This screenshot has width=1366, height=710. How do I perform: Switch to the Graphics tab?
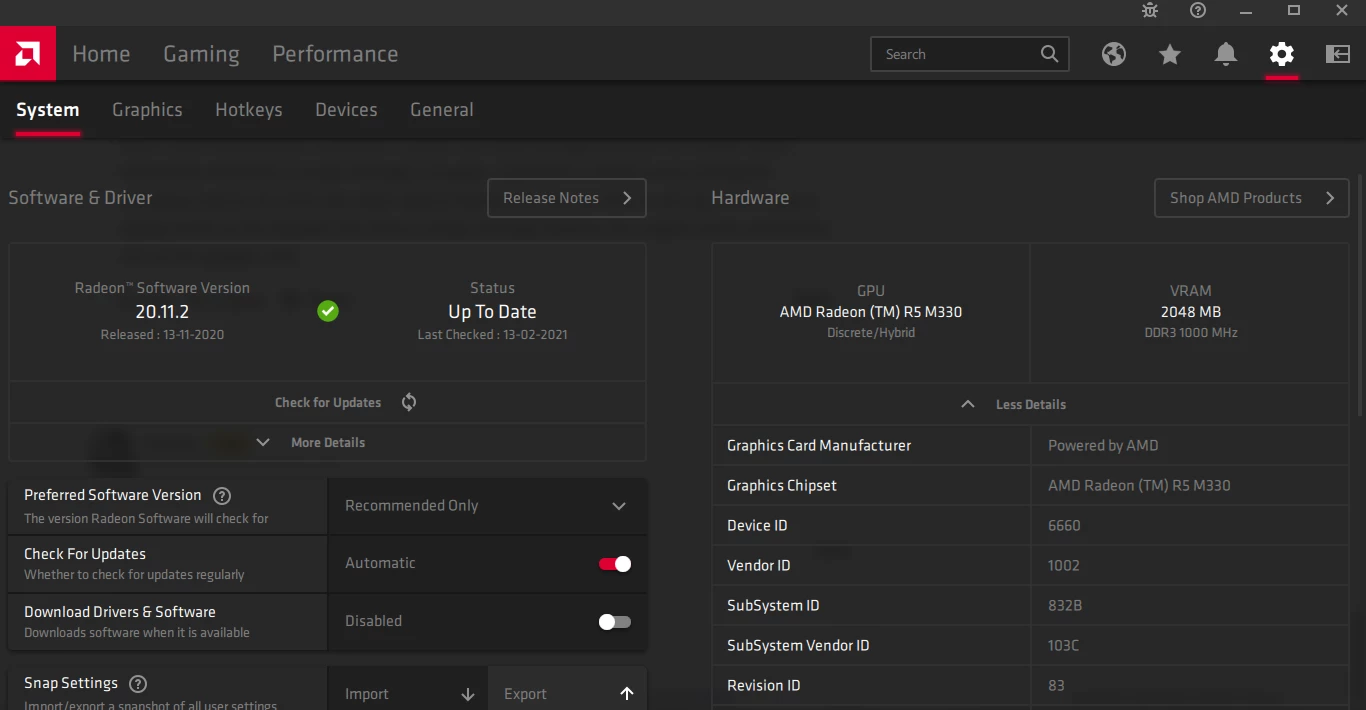147,110
